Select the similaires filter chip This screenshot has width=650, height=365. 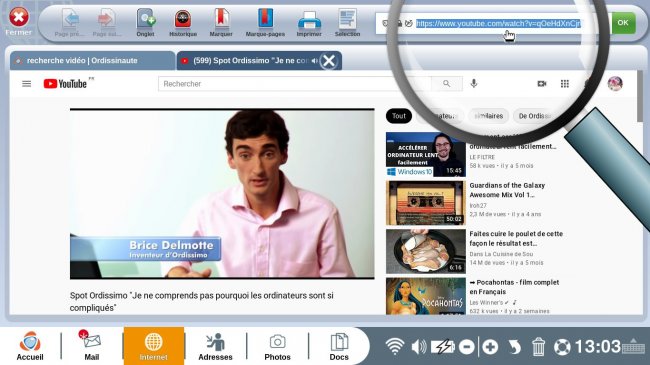[488, 116]
